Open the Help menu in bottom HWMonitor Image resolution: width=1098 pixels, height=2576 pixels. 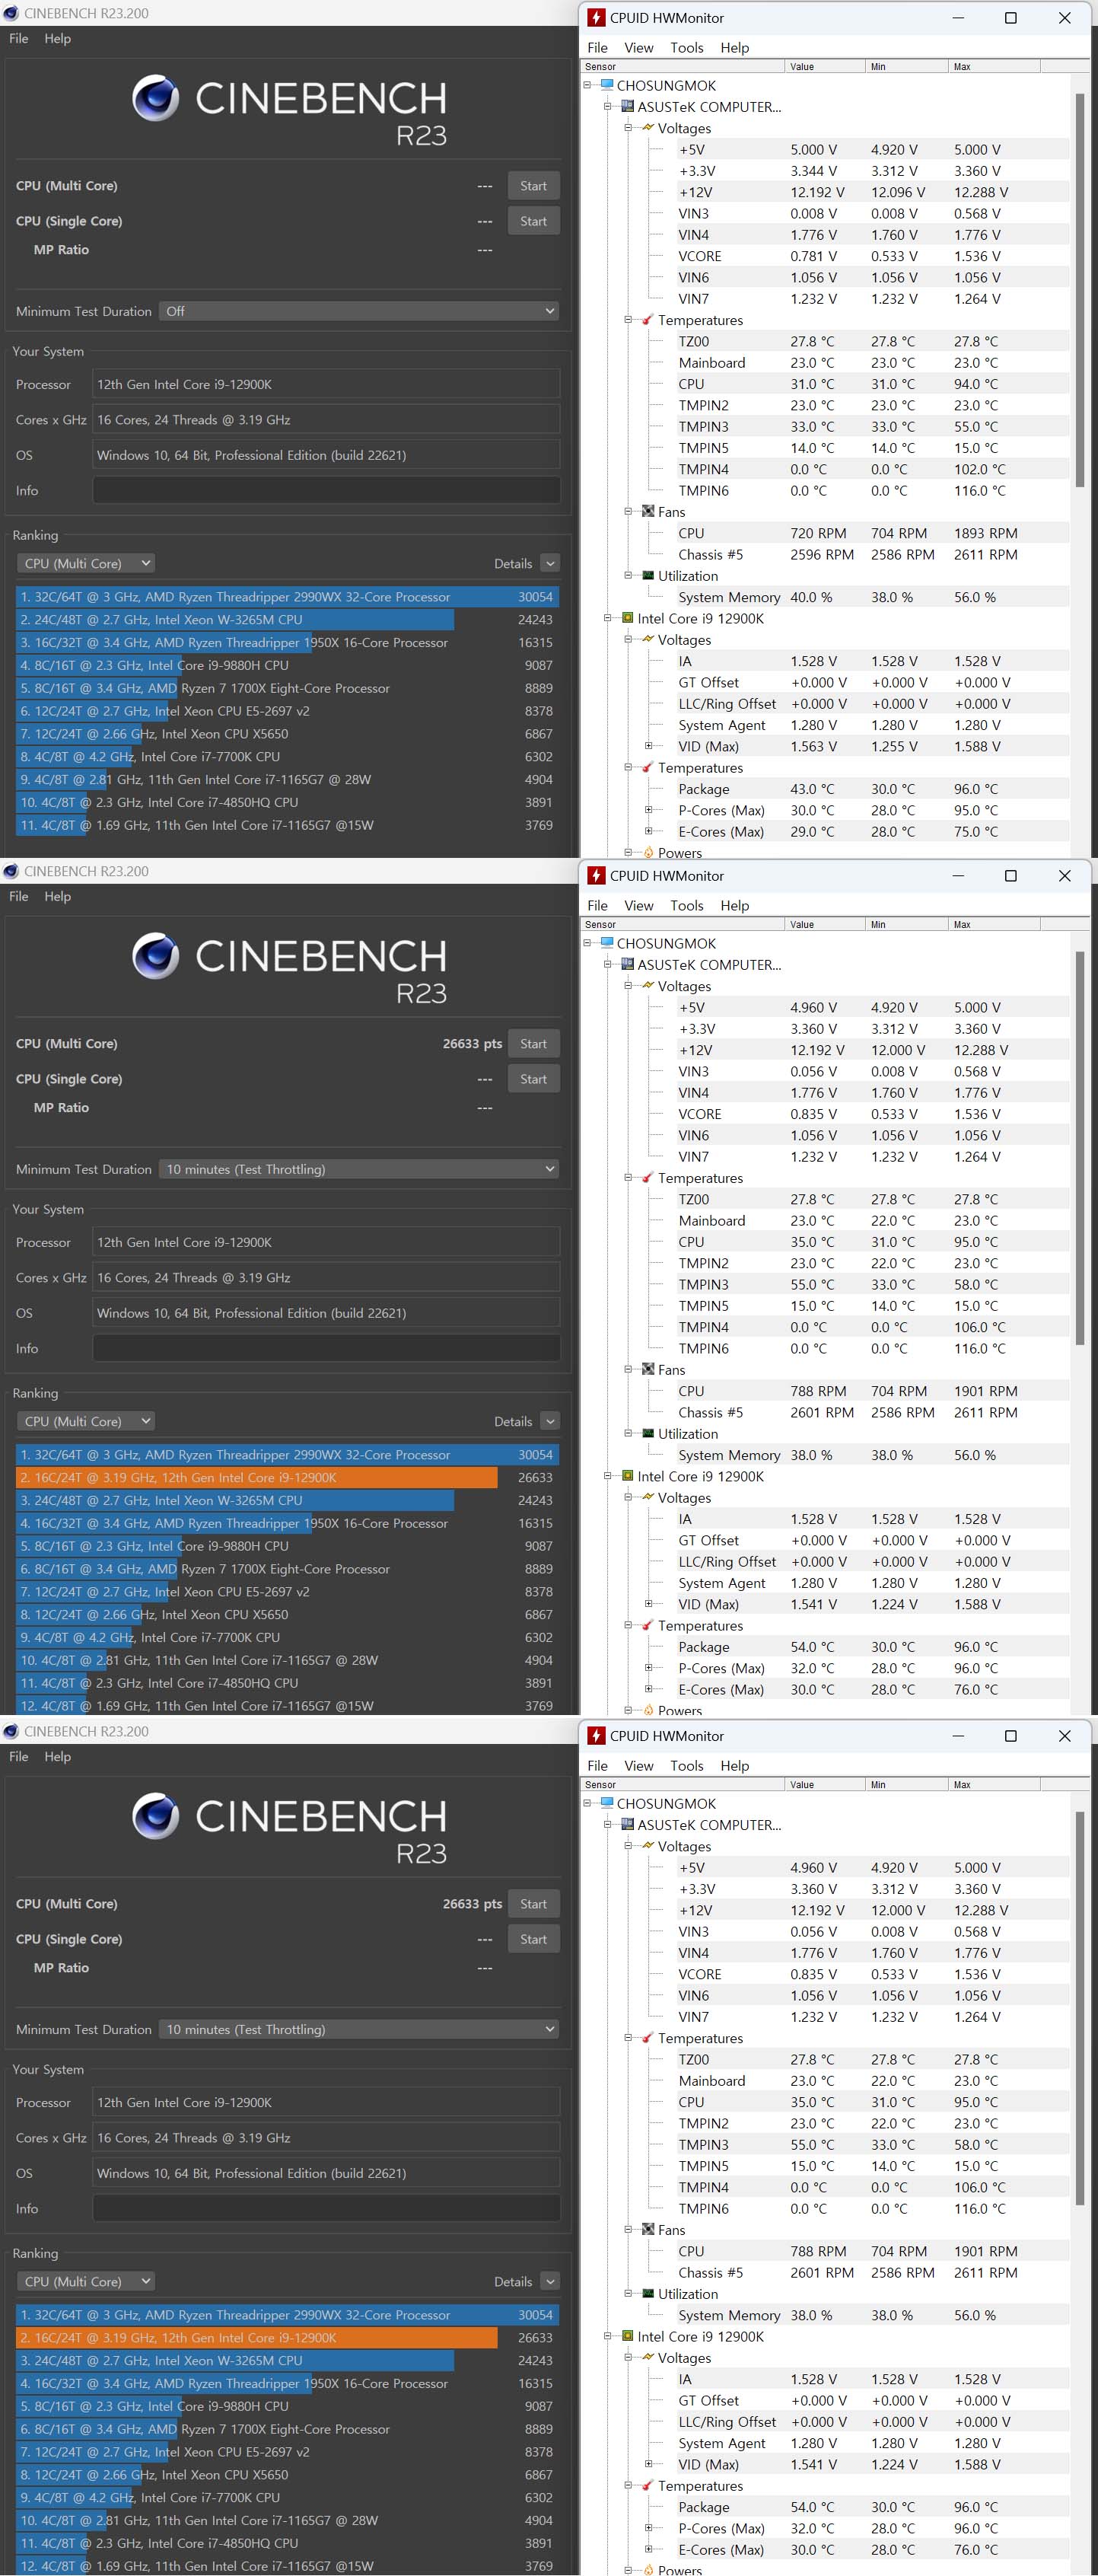(x=734, y=1765)
